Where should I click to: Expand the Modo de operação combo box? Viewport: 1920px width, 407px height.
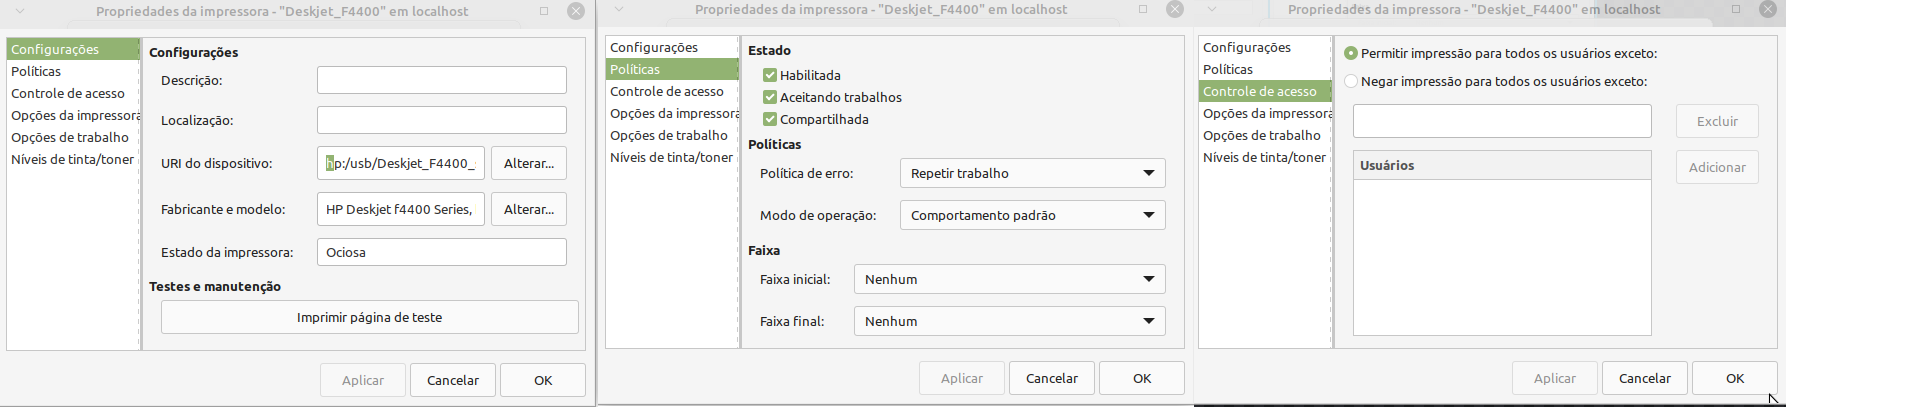click(1032, 215)
